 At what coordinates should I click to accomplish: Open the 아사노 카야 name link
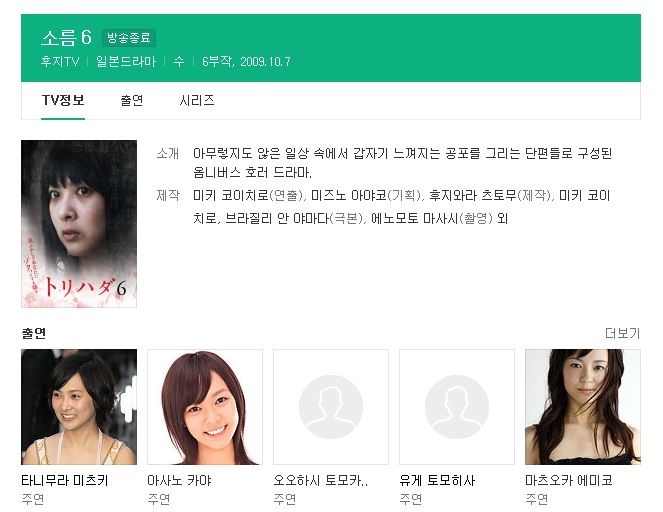coord(179,480)
